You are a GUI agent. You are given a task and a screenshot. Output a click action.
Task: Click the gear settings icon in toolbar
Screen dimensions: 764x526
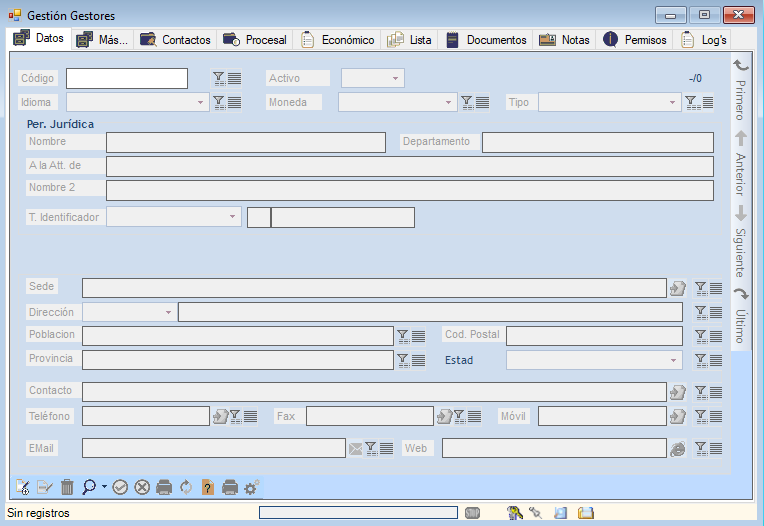[252, 487]
